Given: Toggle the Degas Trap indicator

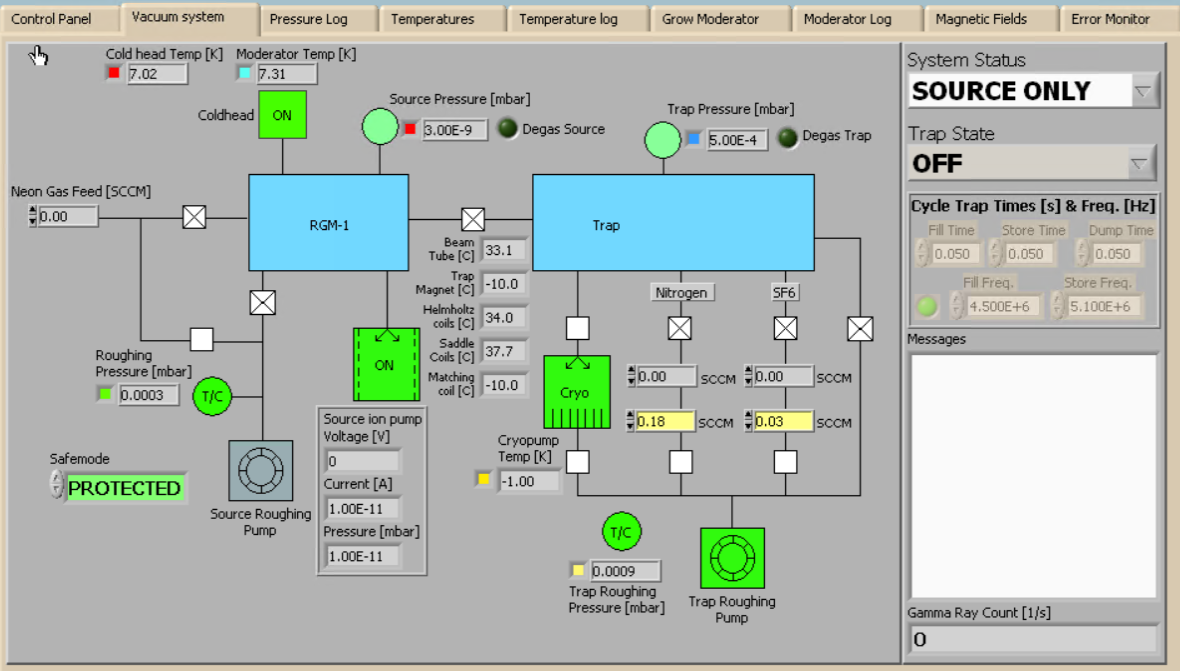Looking at the screenshot, I should pos(788,139).
